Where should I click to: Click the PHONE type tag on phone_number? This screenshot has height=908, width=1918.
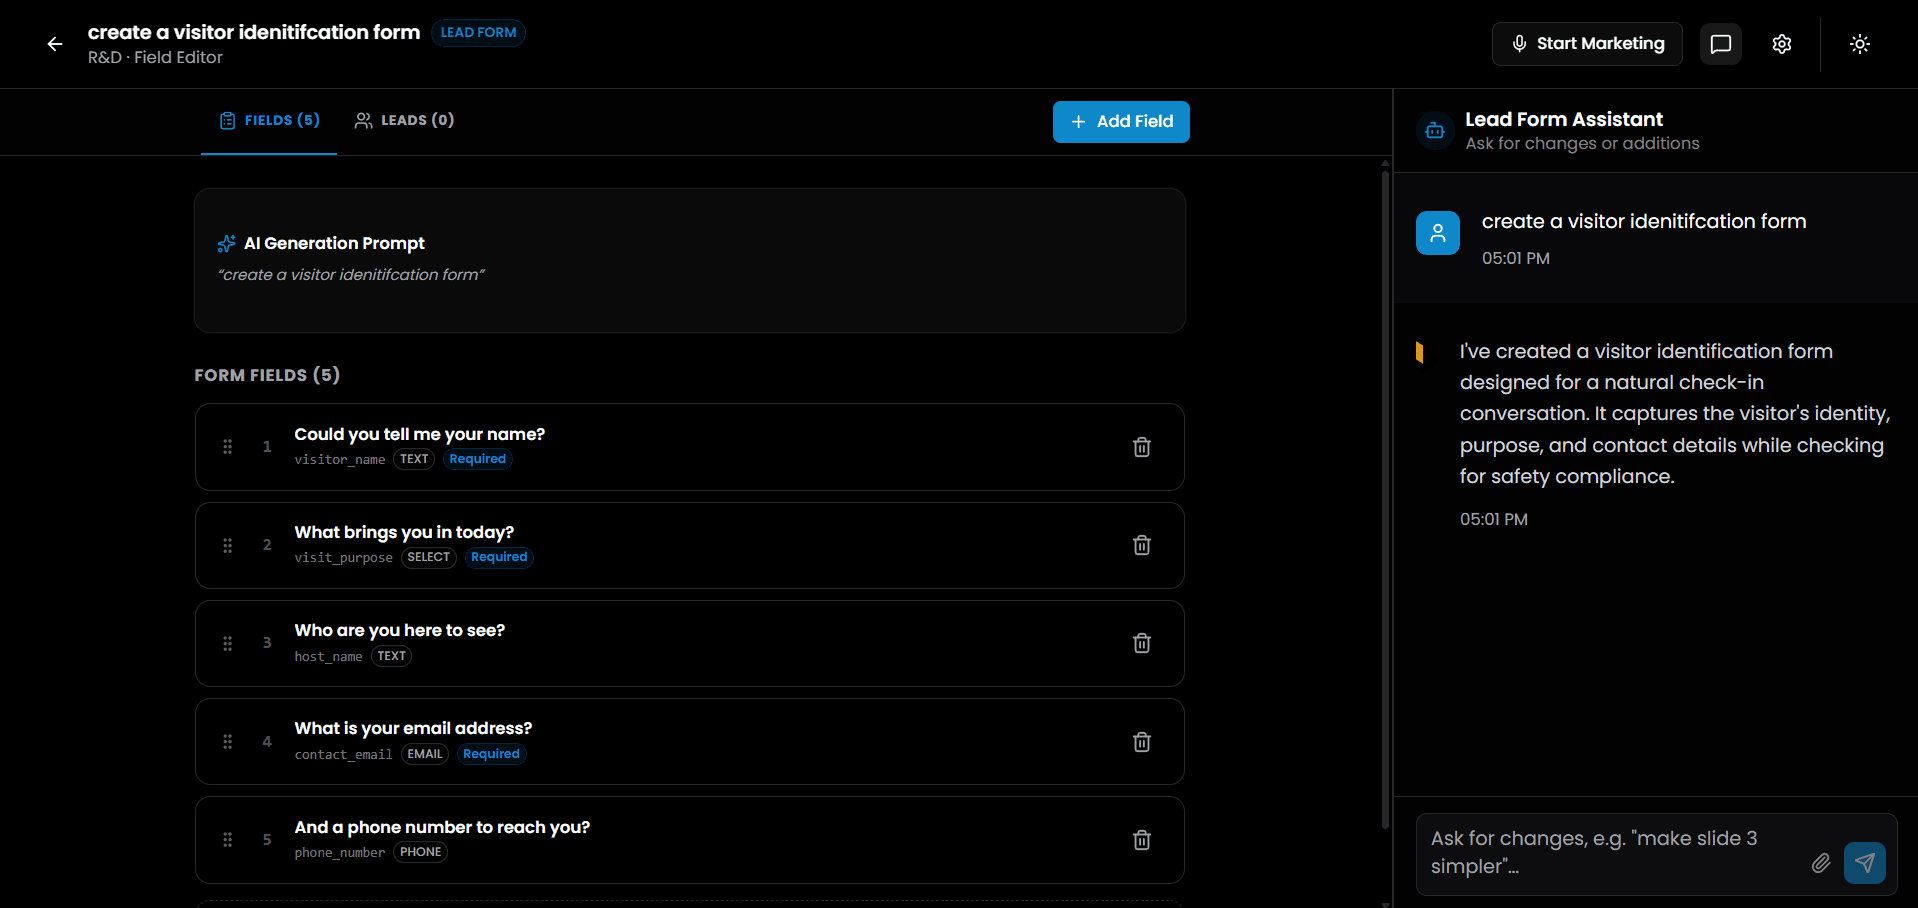(421, 852)
